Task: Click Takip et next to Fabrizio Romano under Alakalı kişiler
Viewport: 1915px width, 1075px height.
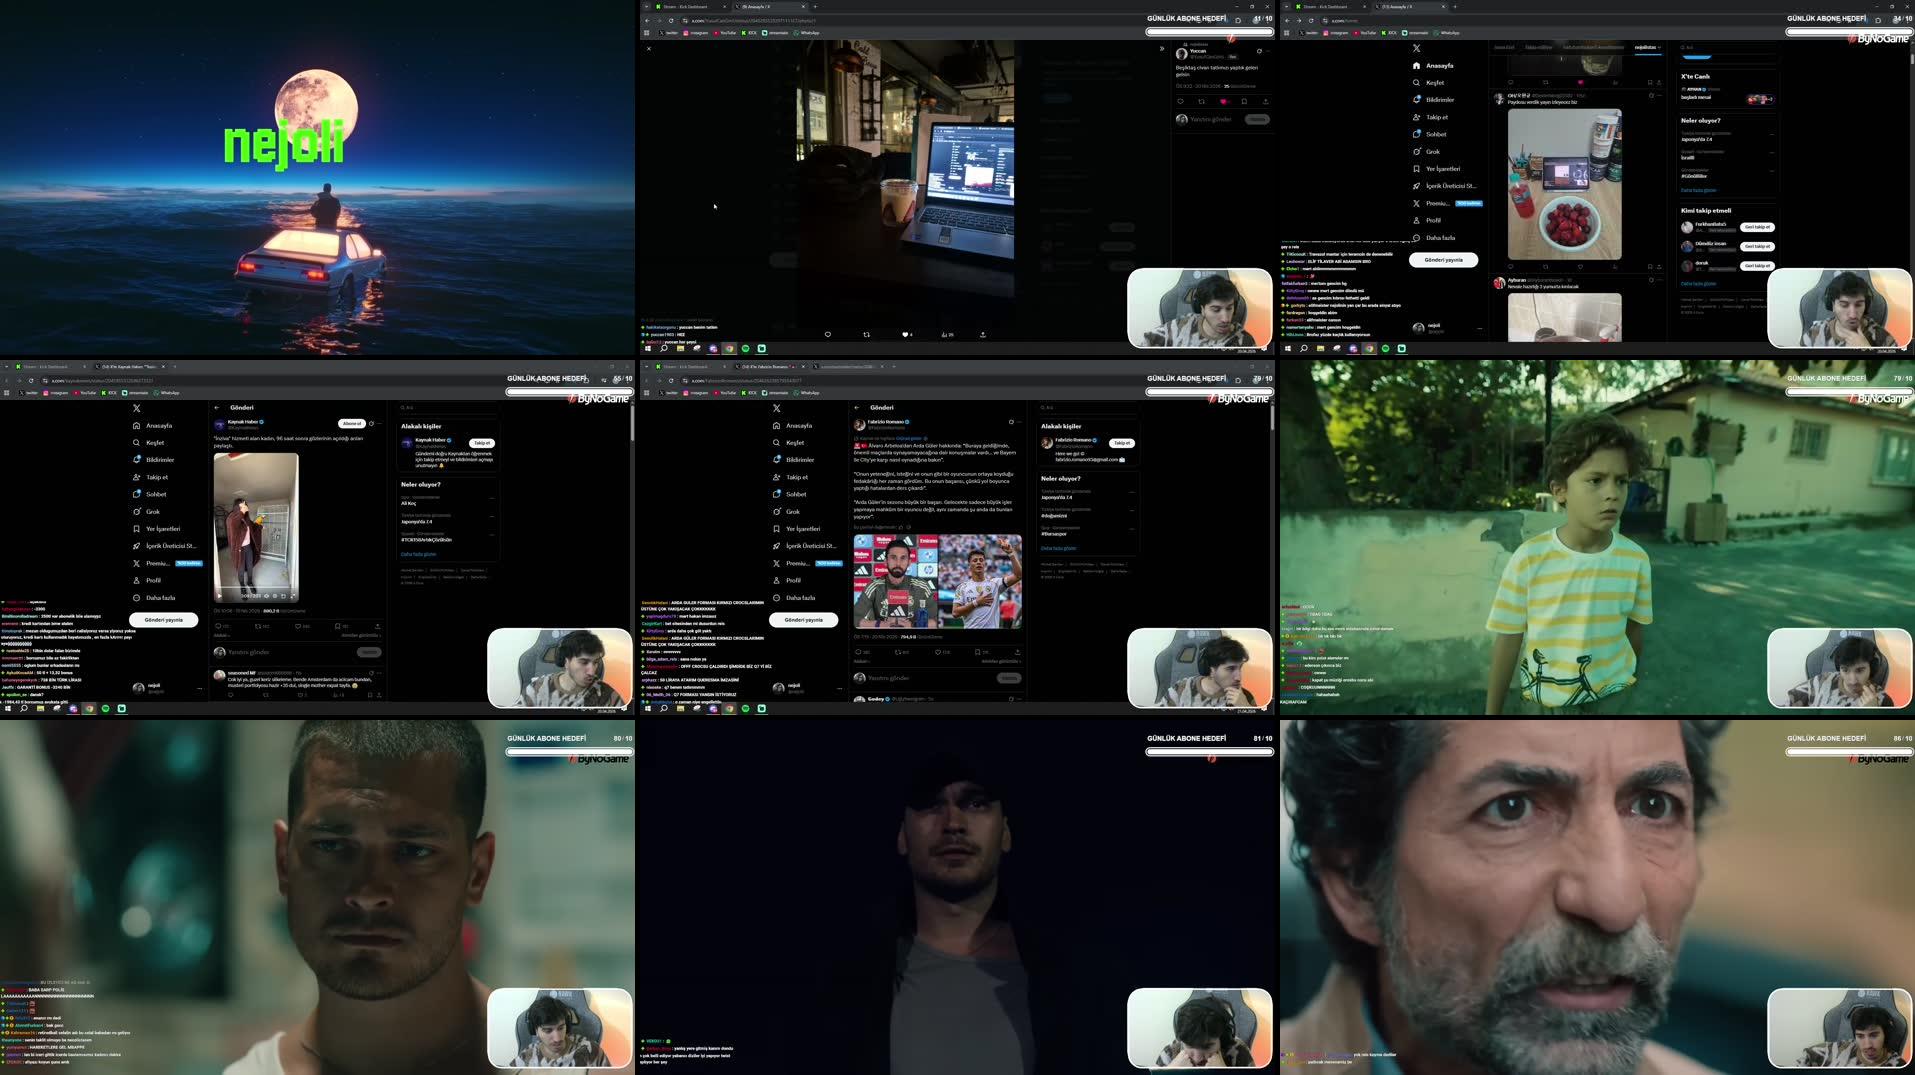Action: (1122, 442)
